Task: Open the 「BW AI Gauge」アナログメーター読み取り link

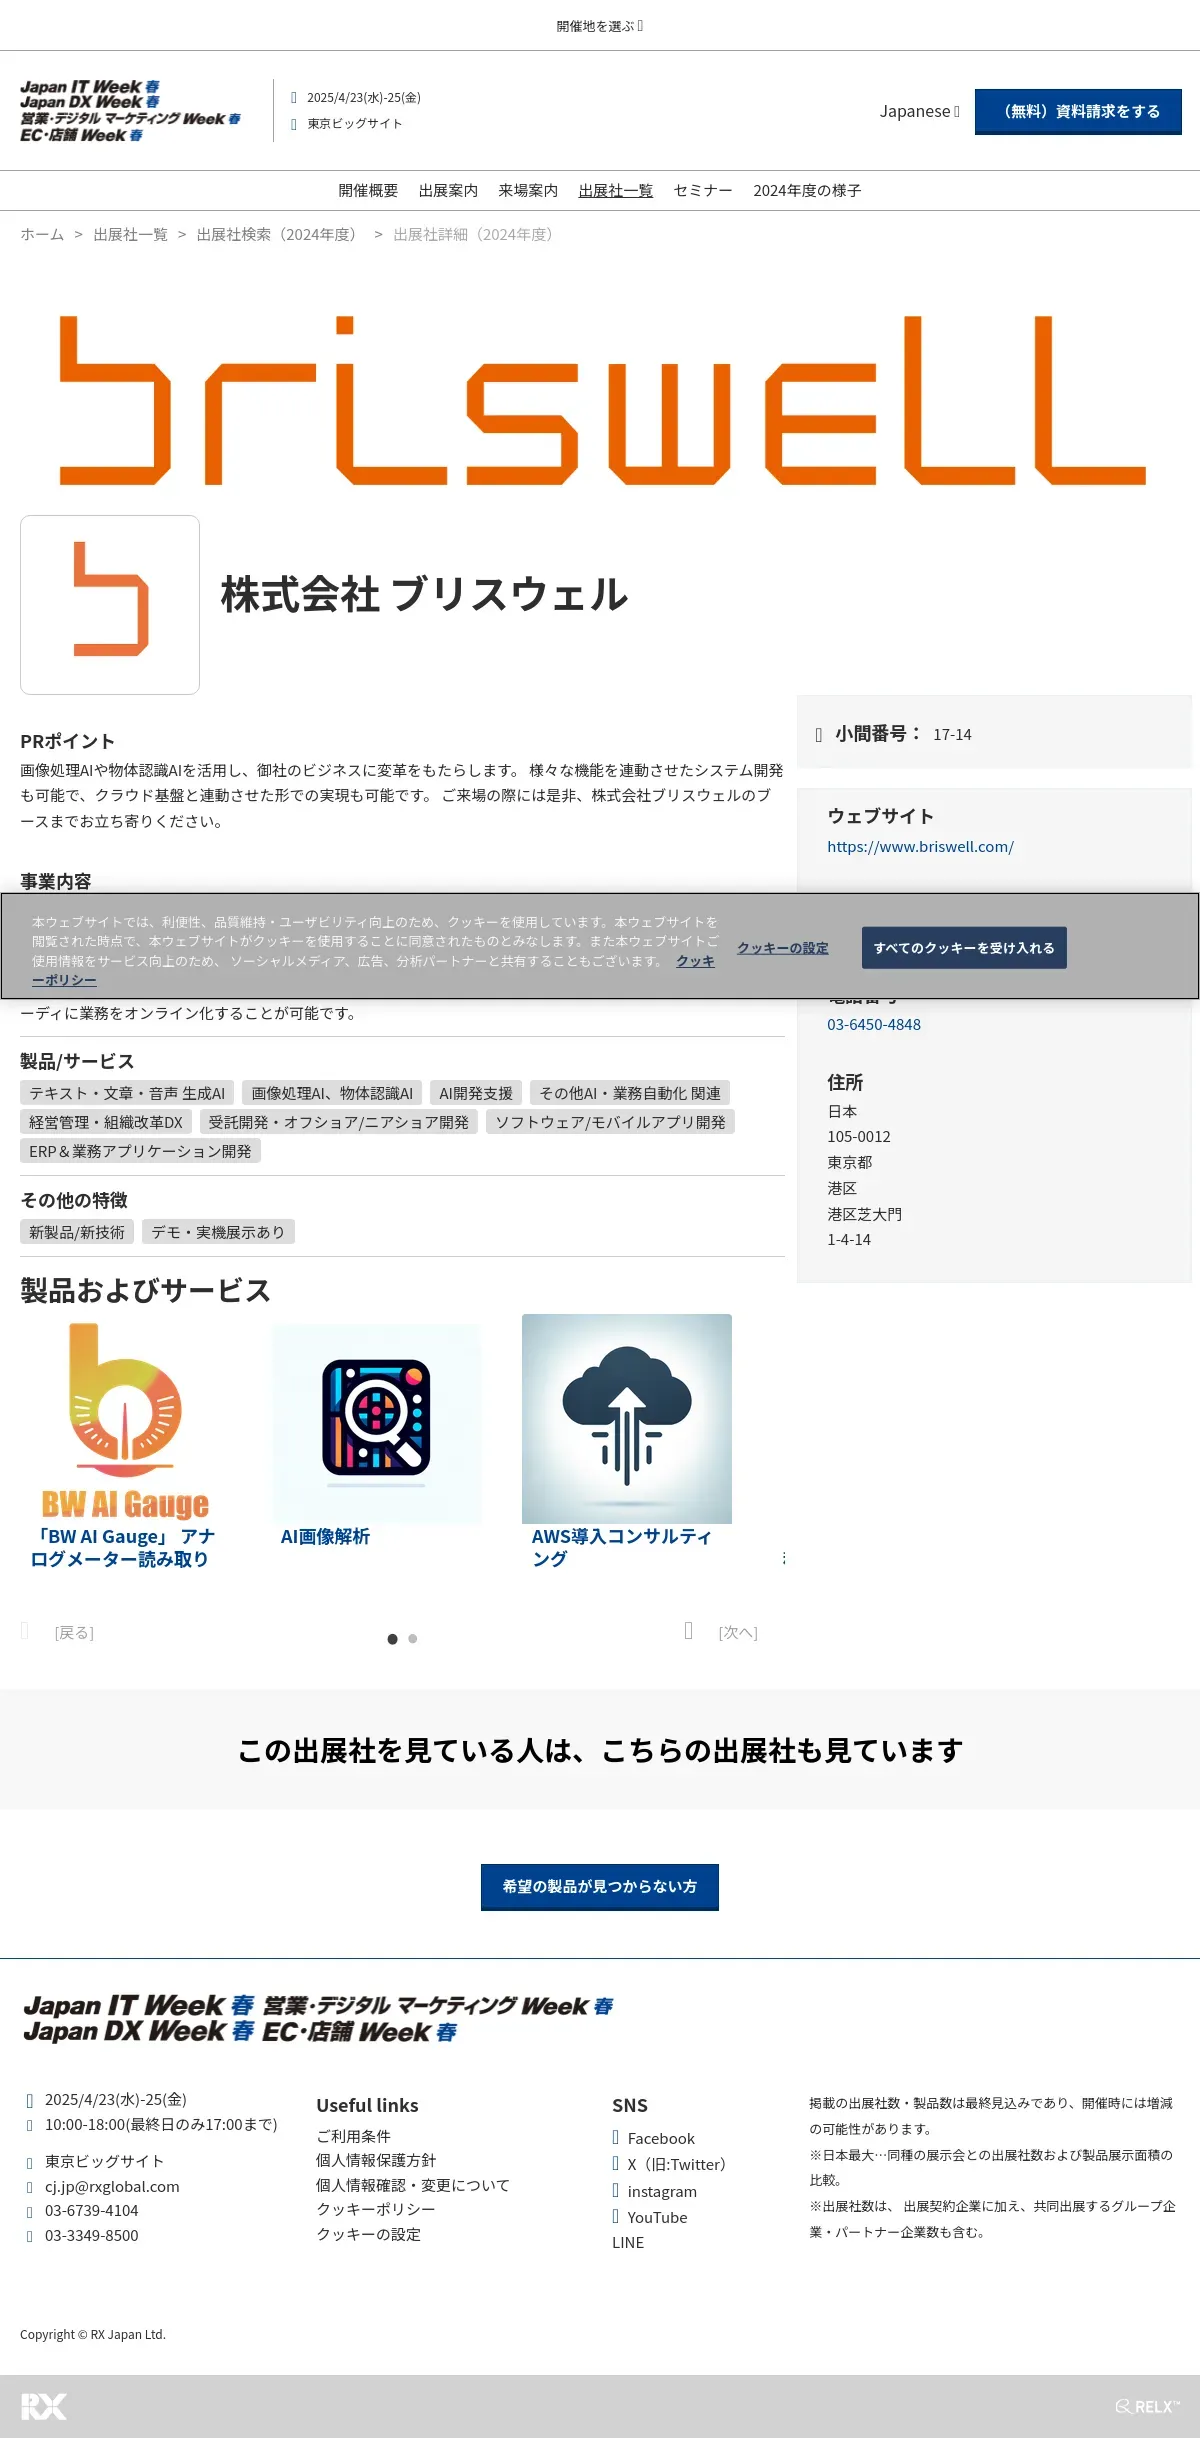Action: click(x=123, y=1547)
